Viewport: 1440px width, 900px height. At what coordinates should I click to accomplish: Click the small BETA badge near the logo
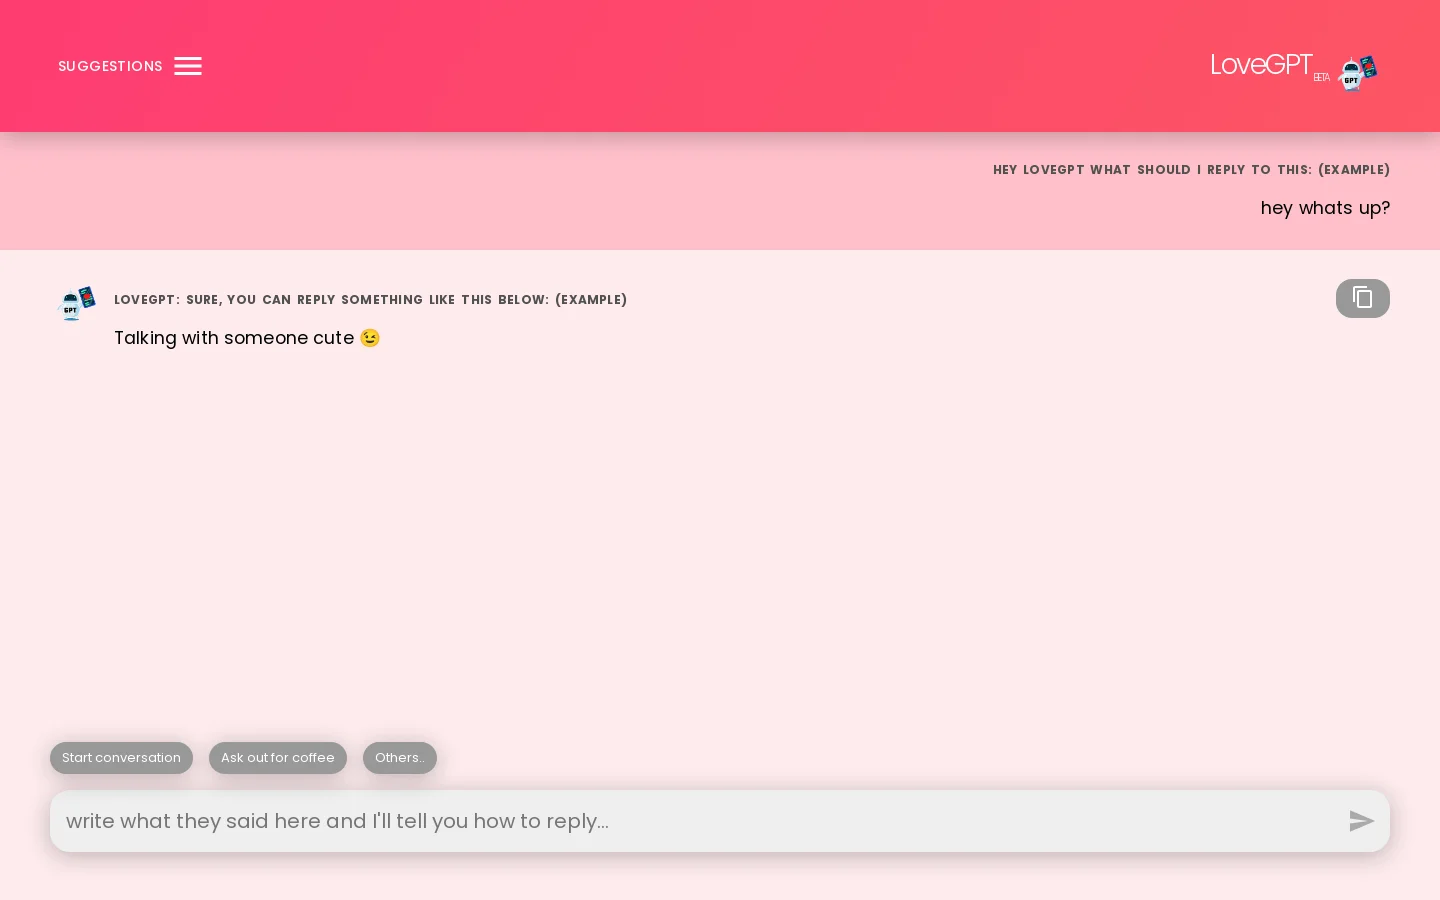1321,78
